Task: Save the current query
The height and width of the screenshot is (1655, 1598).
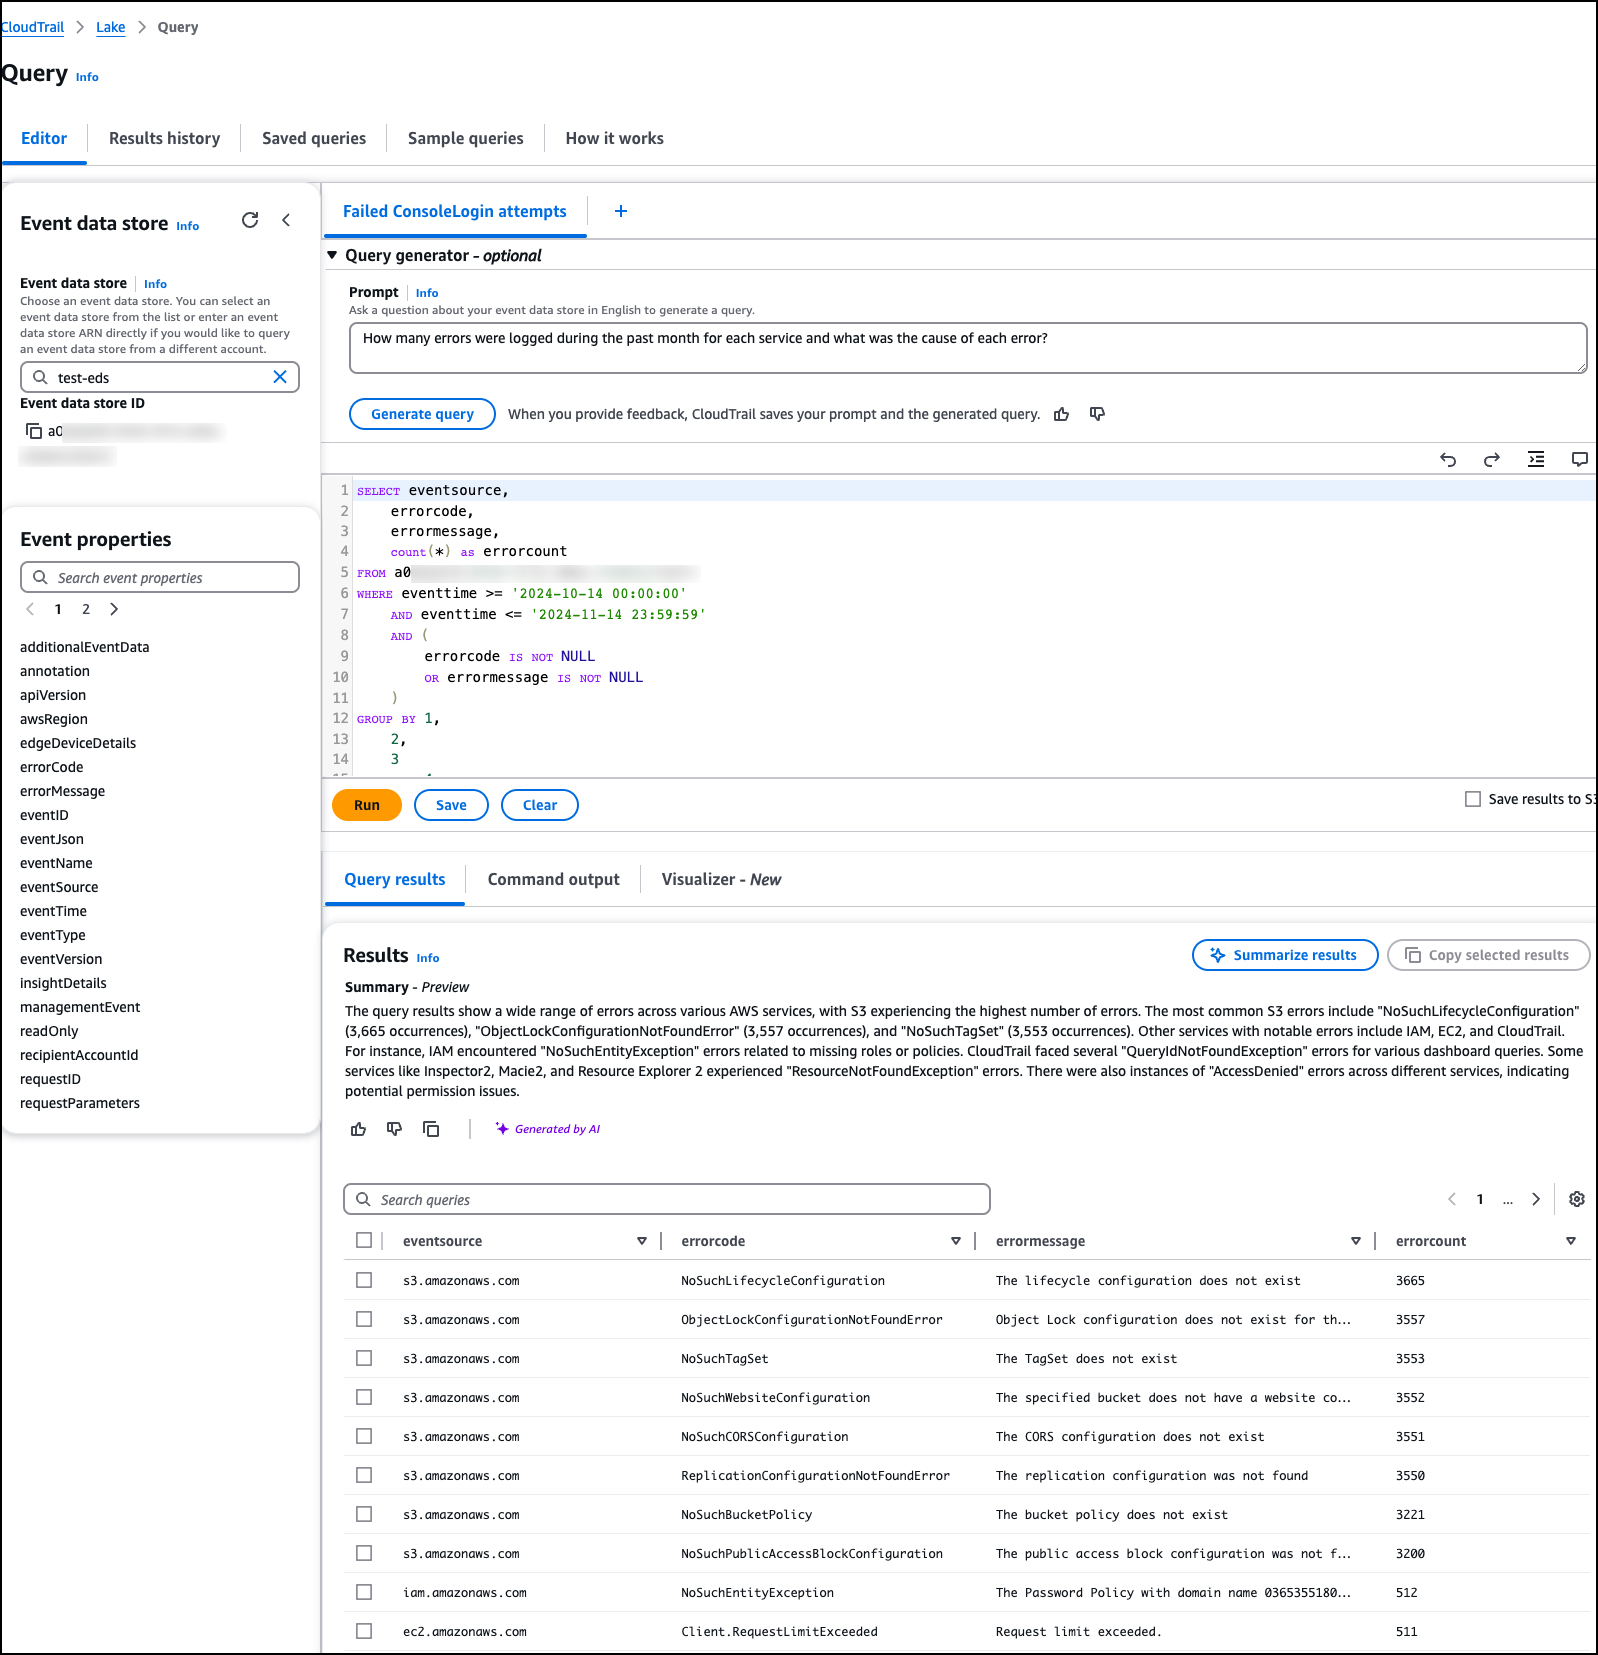Action: [x=451, y=805]
